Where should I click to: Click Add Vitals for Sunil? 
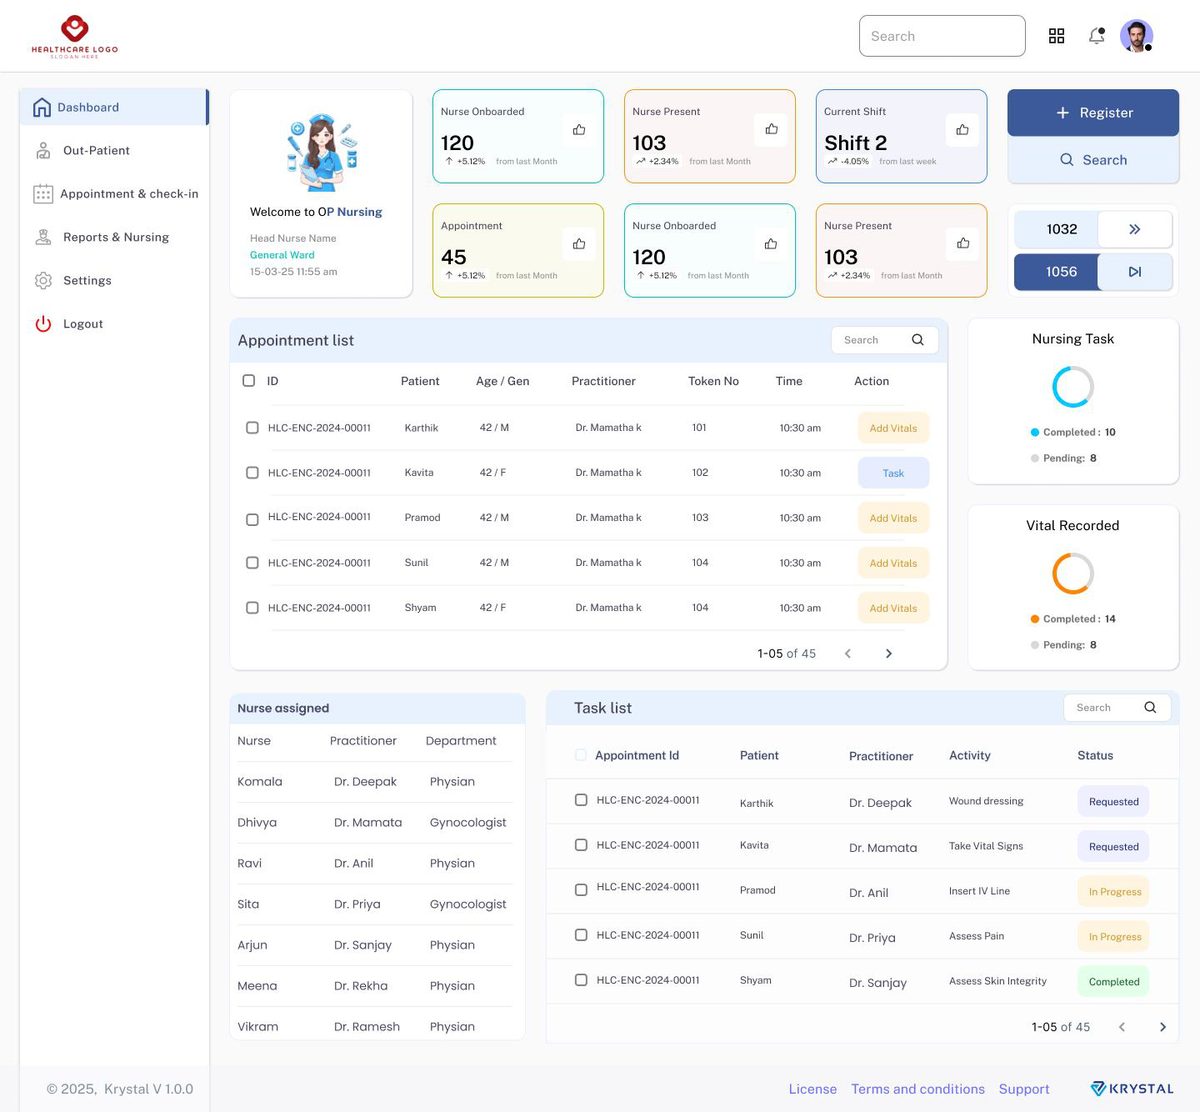click(893, 563)
